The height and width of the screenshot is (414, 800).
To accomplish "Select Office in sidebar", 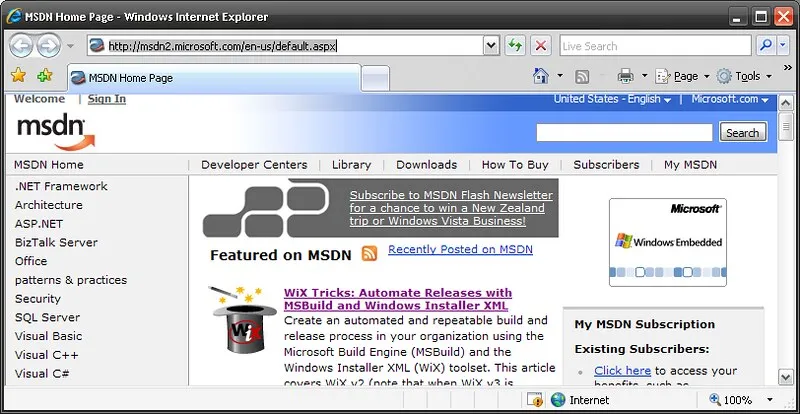I will point(31,261).
